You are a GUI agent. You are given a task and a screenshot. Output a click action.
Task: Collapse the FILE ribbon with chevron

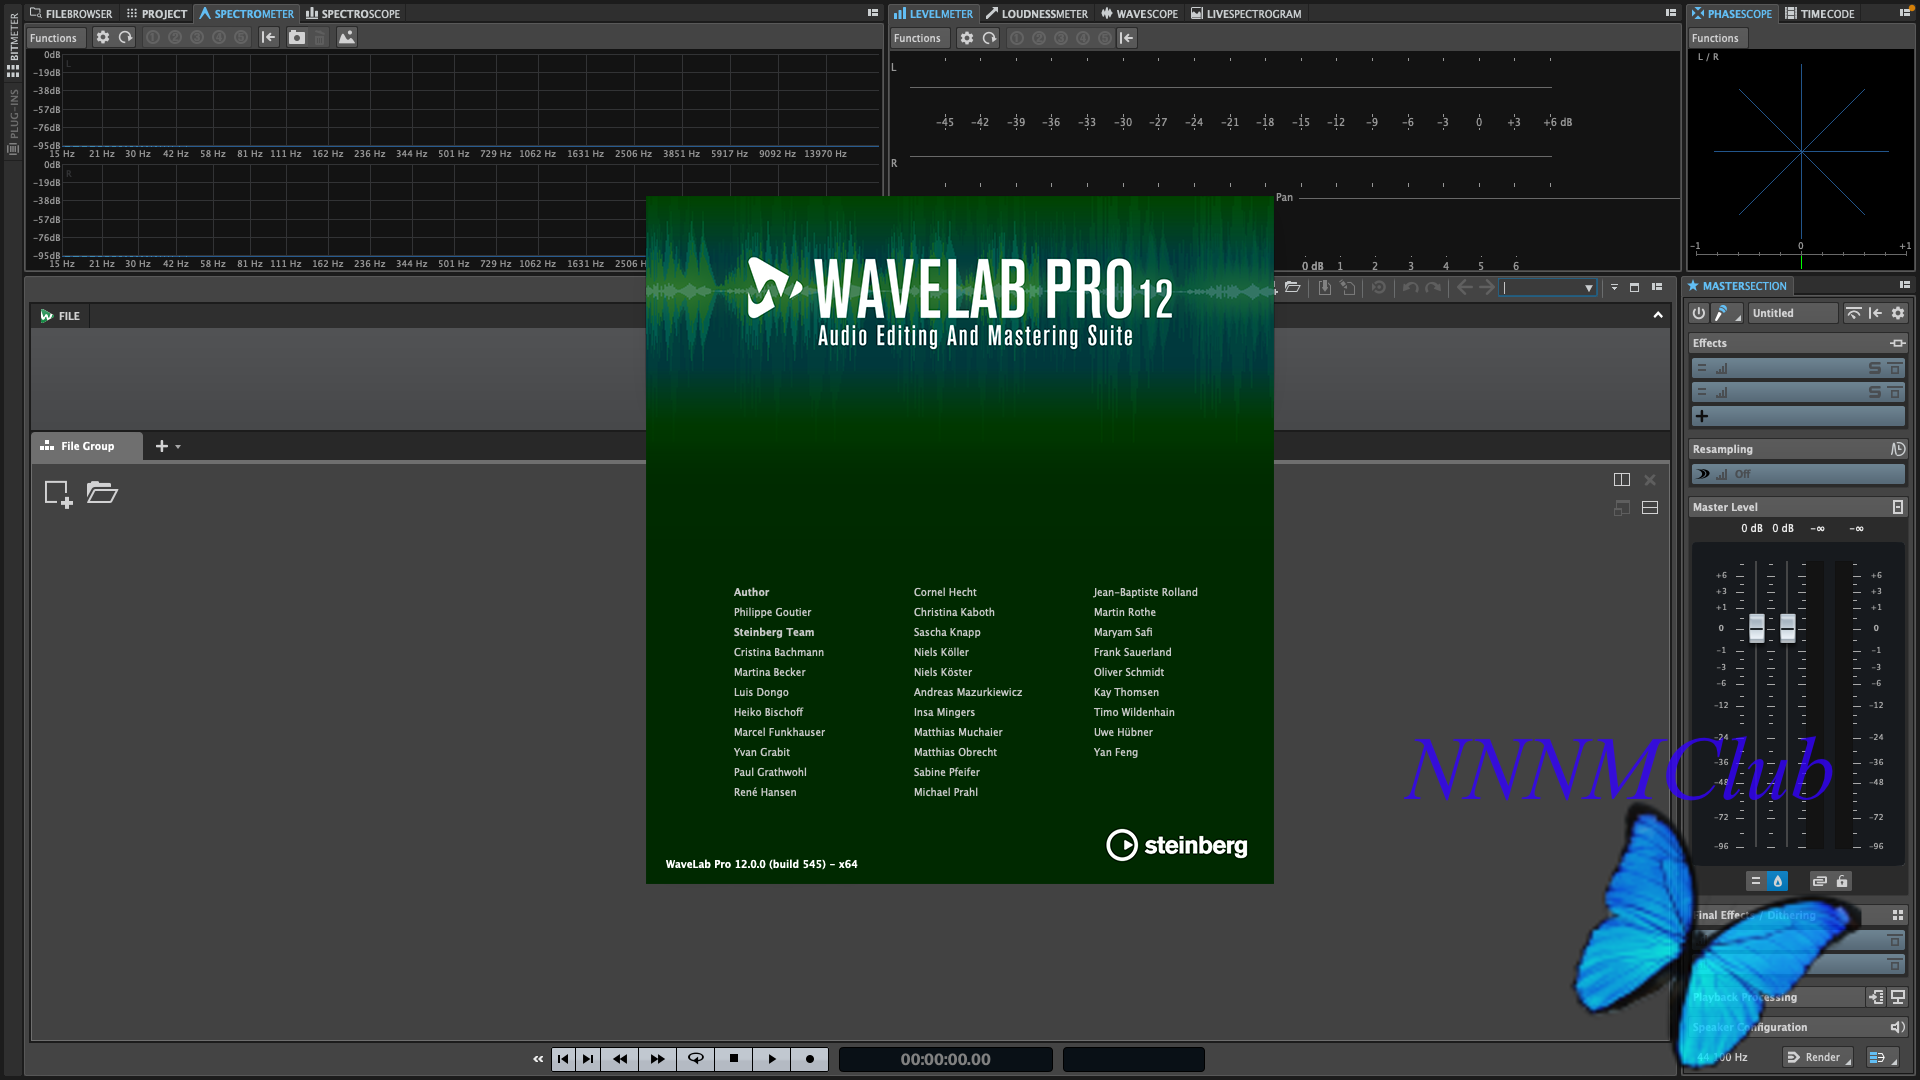click(1658, 315)
